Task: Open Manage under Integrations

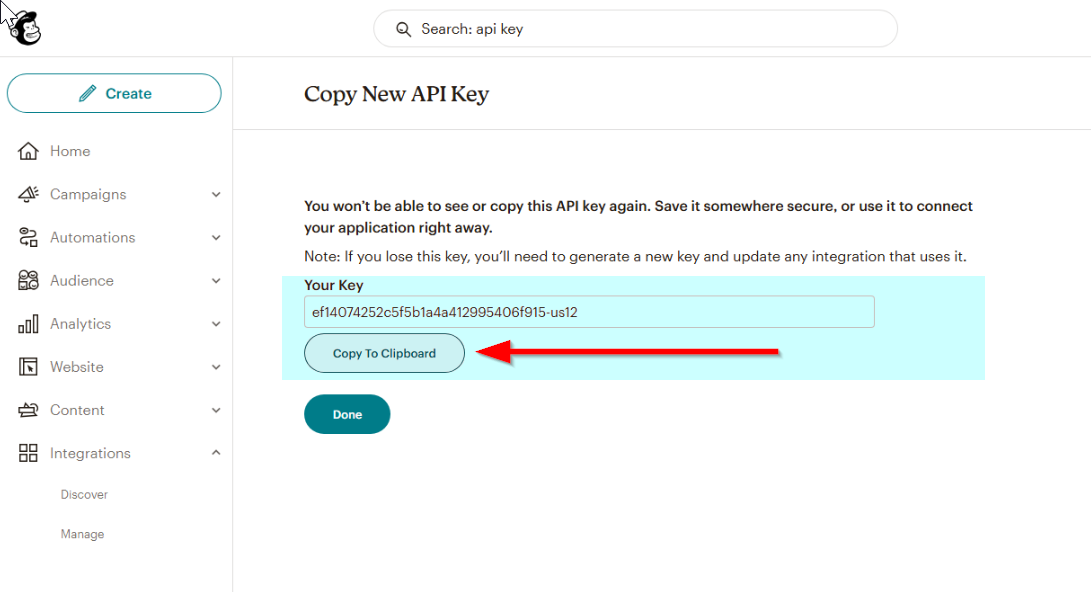Action: click(x=82, y=534)
